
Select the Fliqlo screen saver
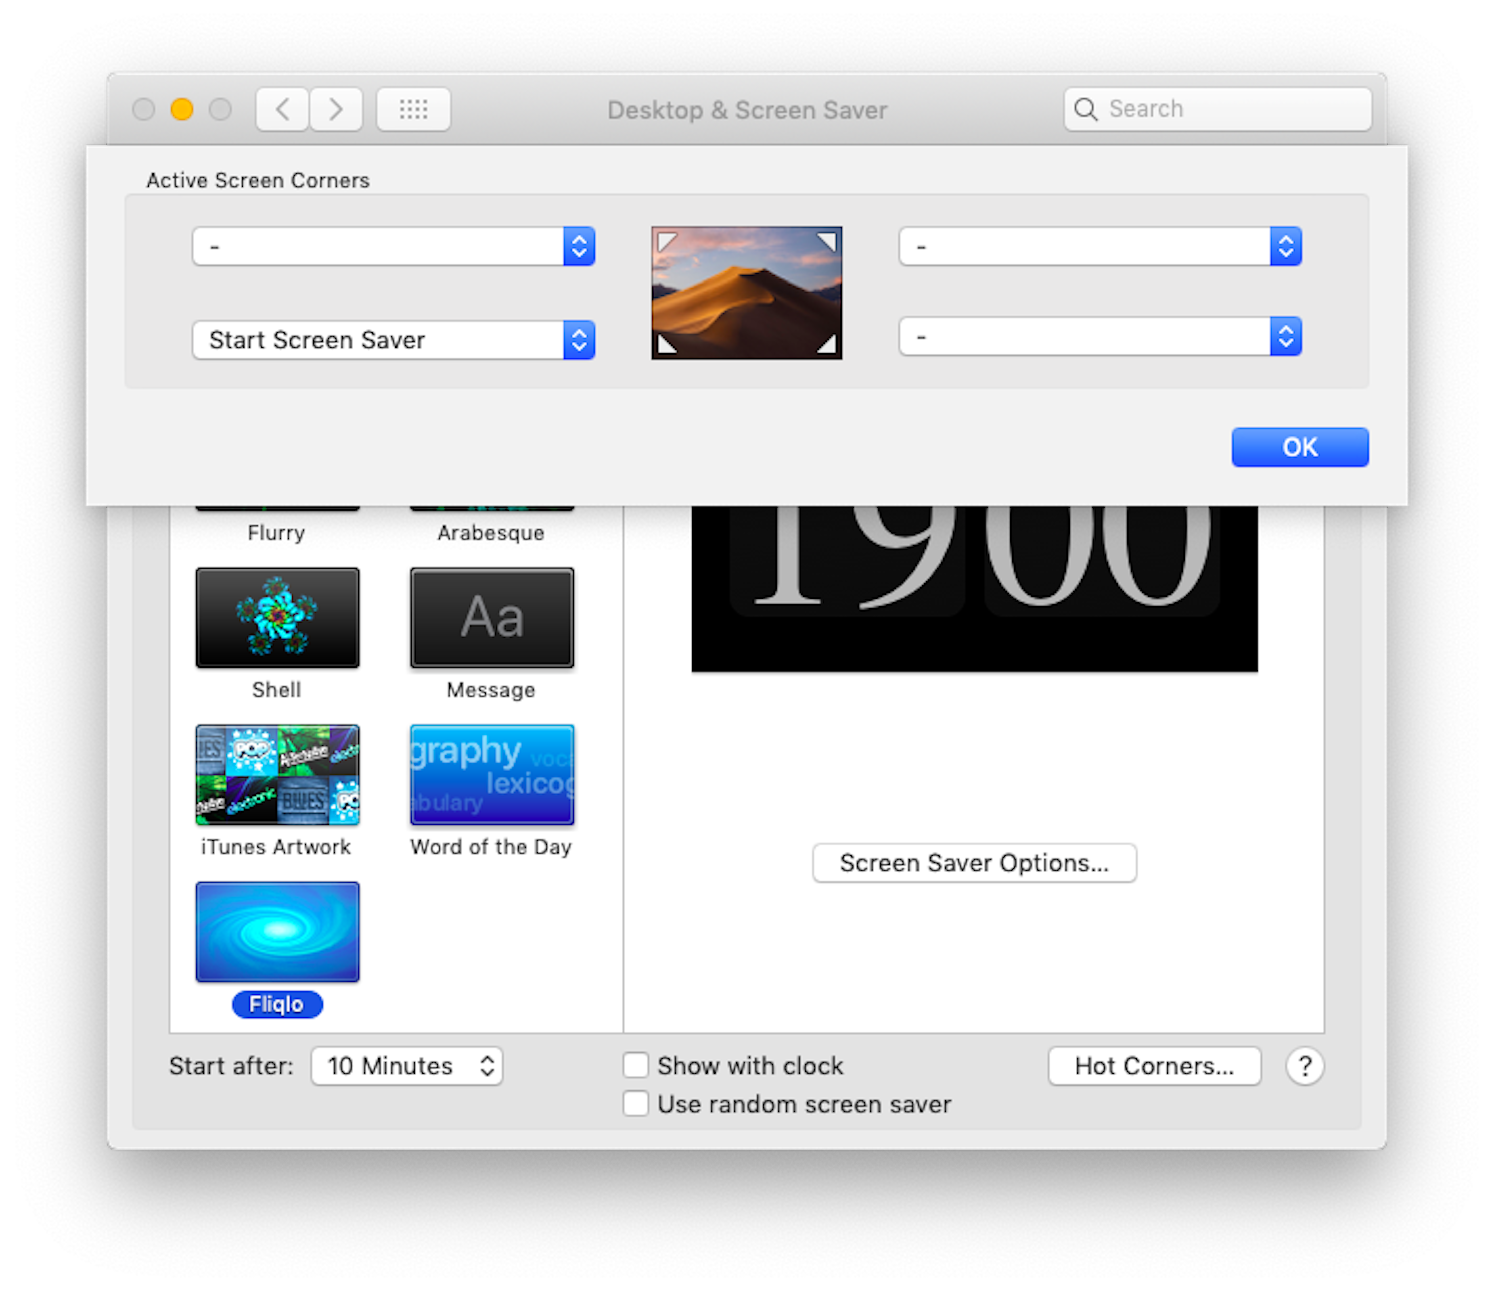(277, 931)
